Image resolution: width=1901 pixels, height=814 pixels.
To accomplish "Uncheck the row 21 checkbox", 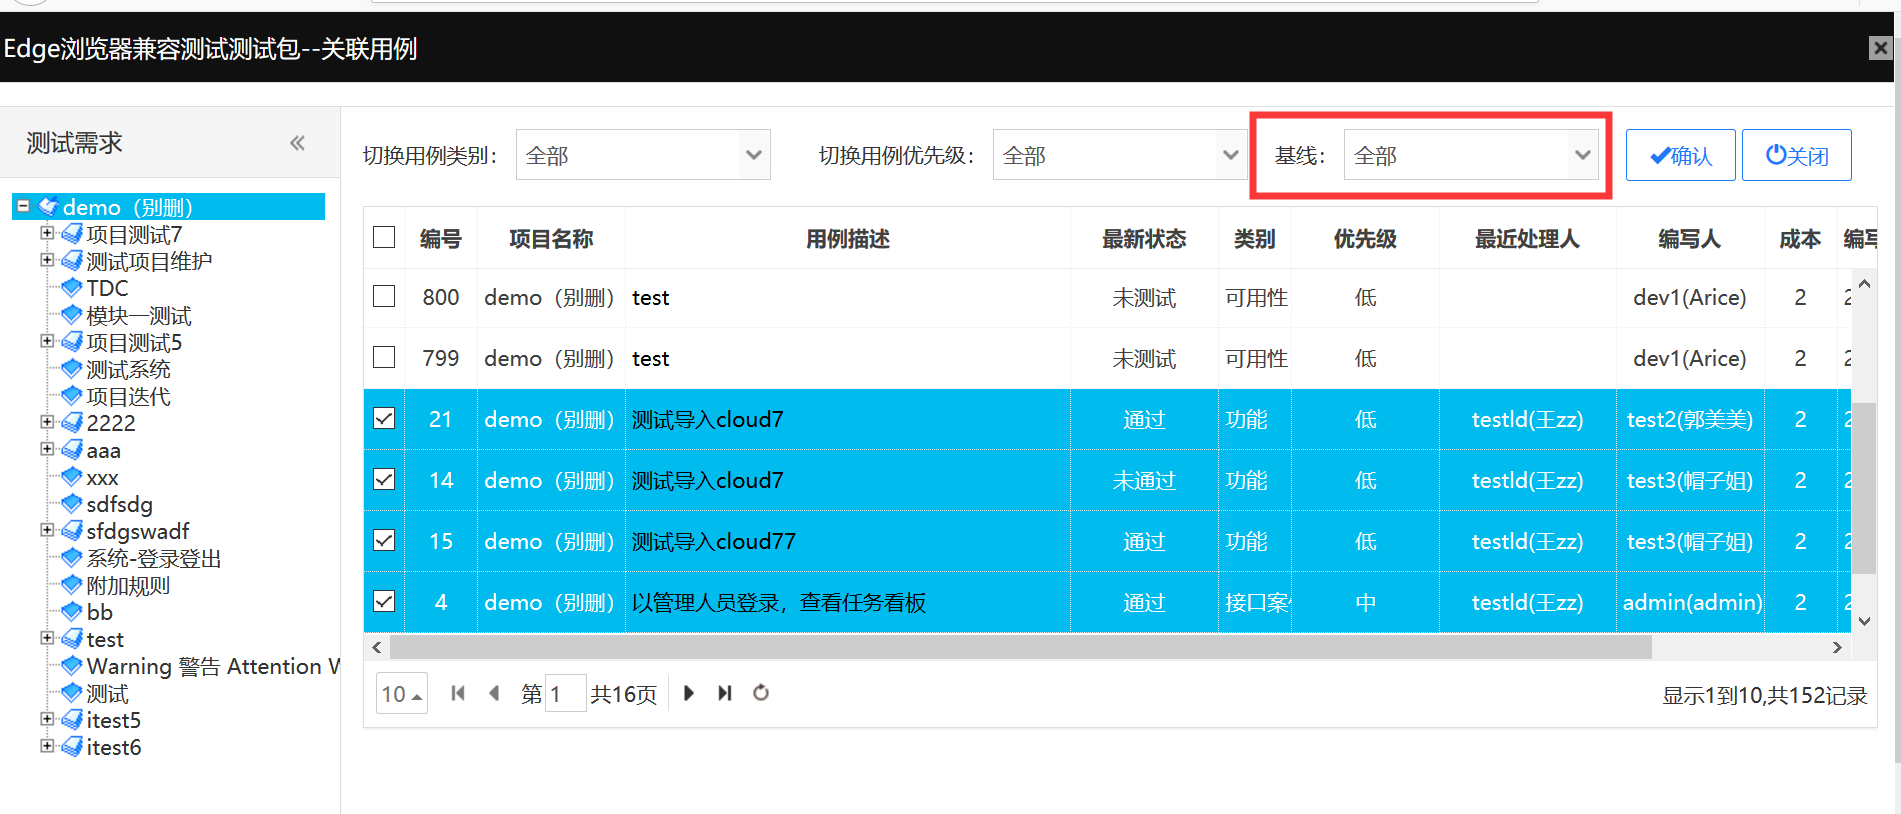I will [x=384, y=419].
